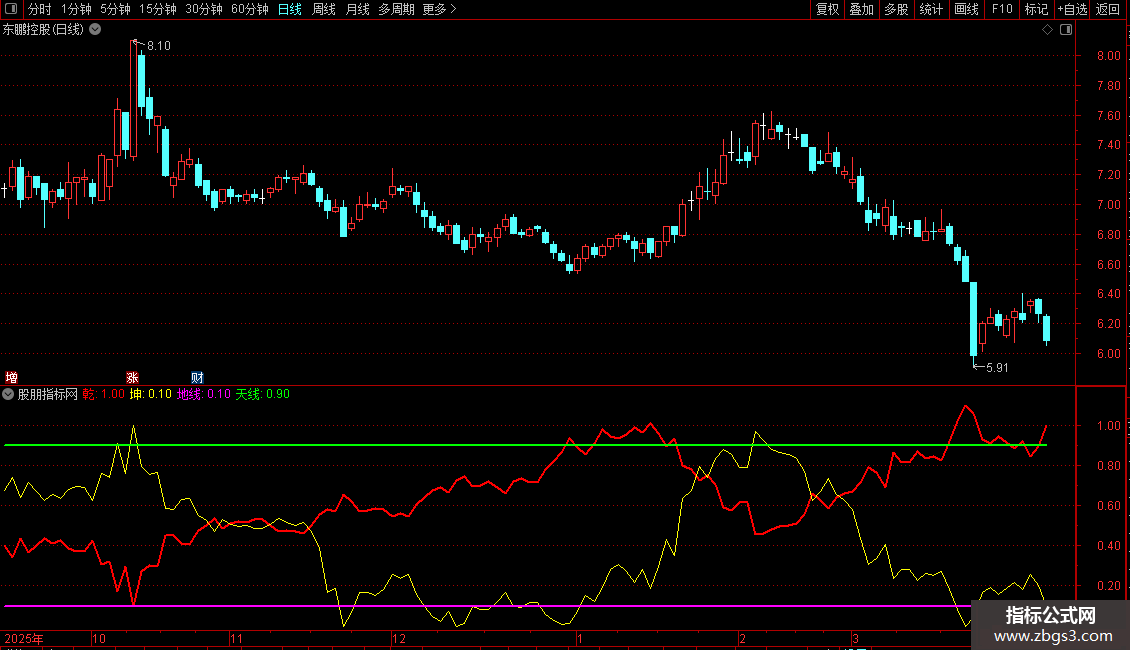
Task: Open the 多股 multi-stock view
Action: [x=896, y=9]
